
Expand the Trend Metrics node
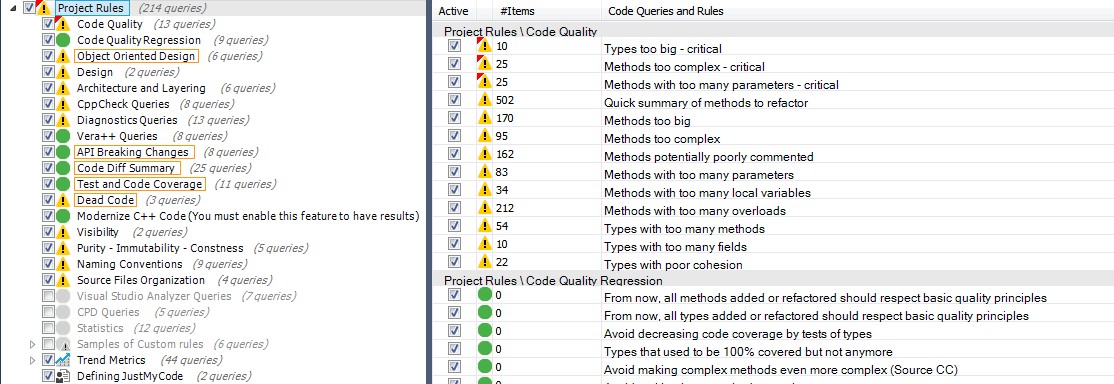coord(33,360)
